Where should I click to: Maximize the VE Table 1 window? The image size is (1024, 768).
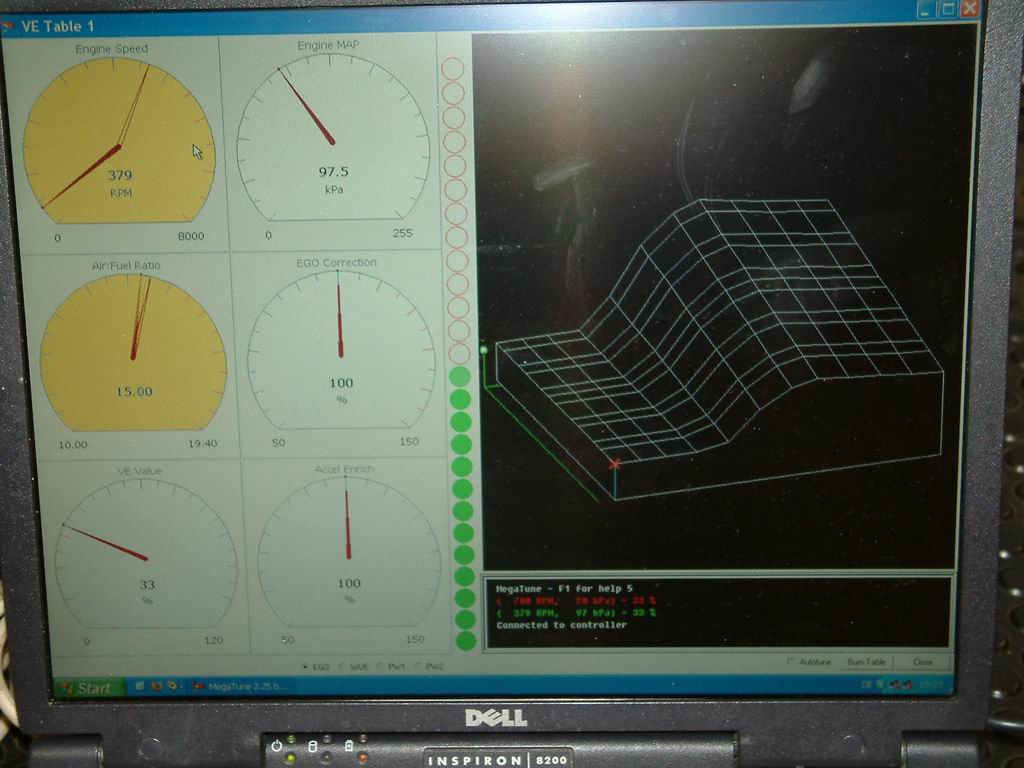pos(947,9)
